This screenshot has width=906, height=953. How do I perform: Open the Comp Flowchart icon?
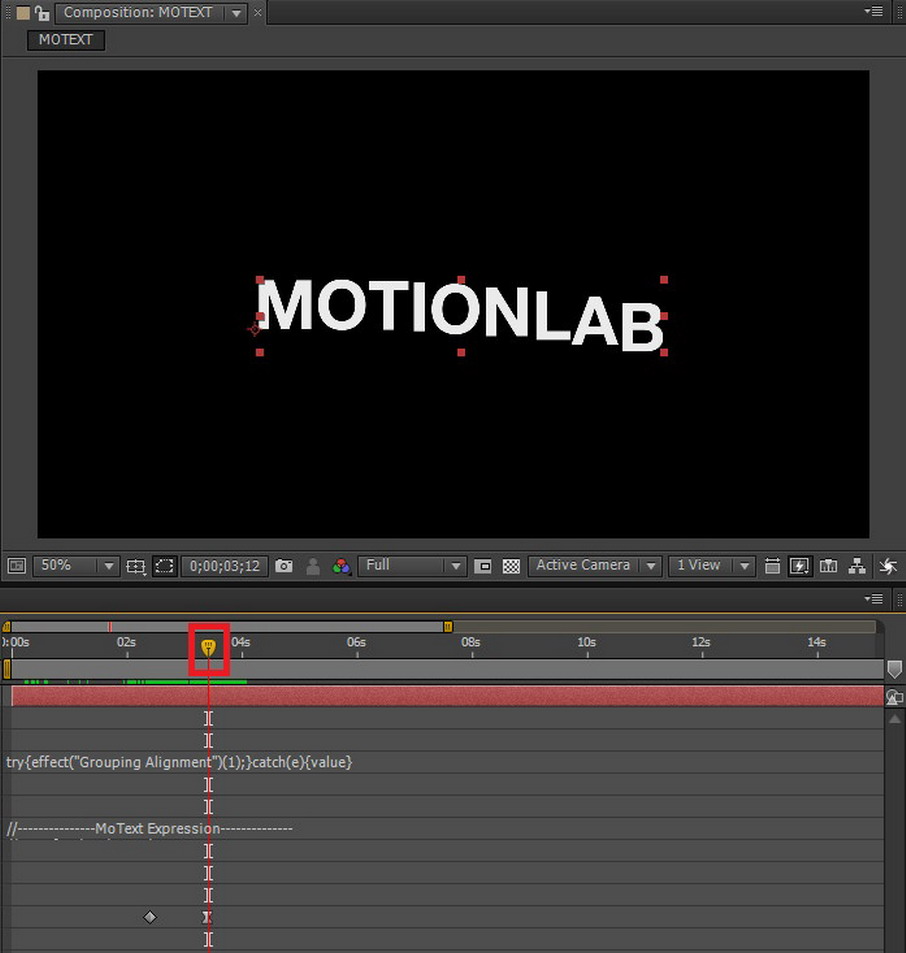click(857, 566)
